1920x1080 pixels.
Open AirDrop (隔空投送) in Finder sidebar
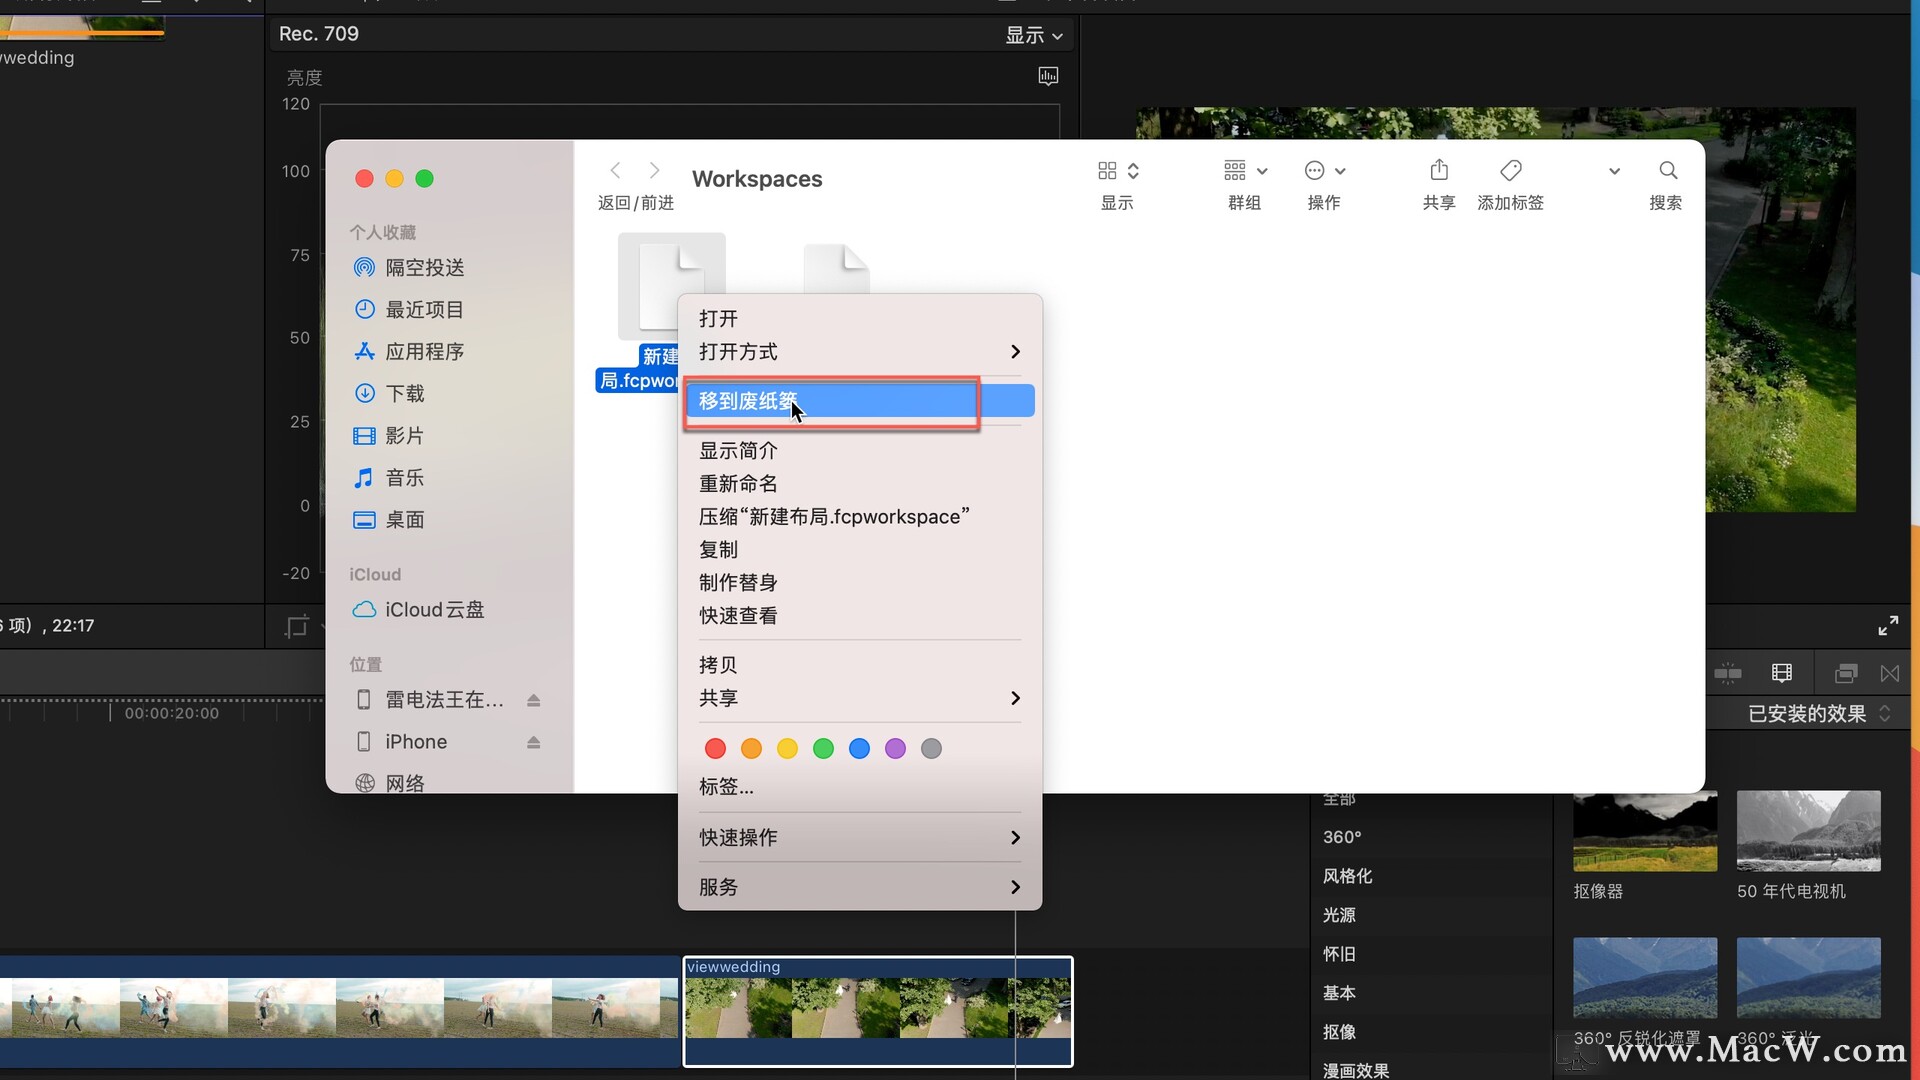[x=410, y=268]
